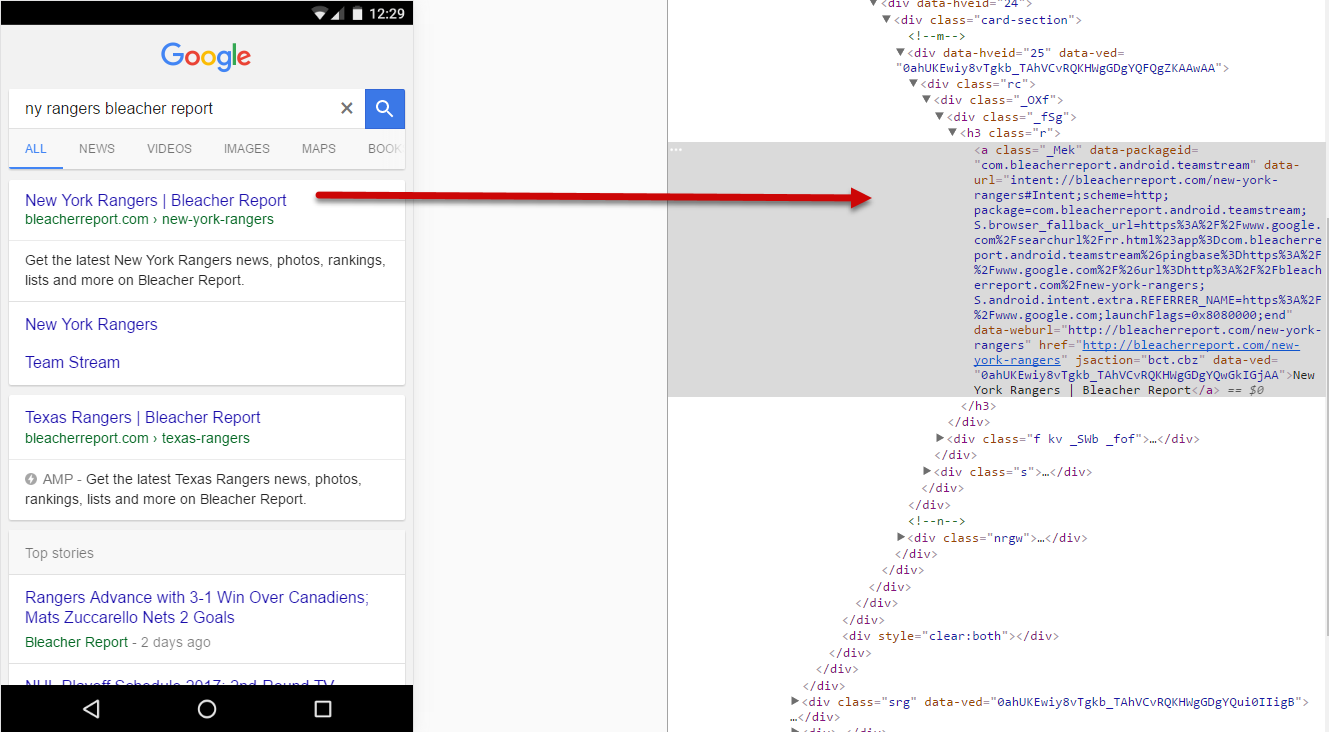Click the blue search magnifier button

(385, 109)
